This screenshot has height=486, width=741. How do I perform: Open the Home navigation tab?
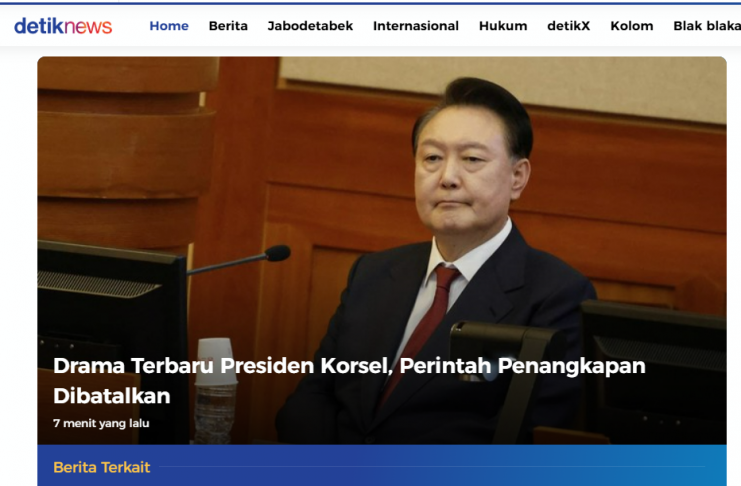click(169, 26)
